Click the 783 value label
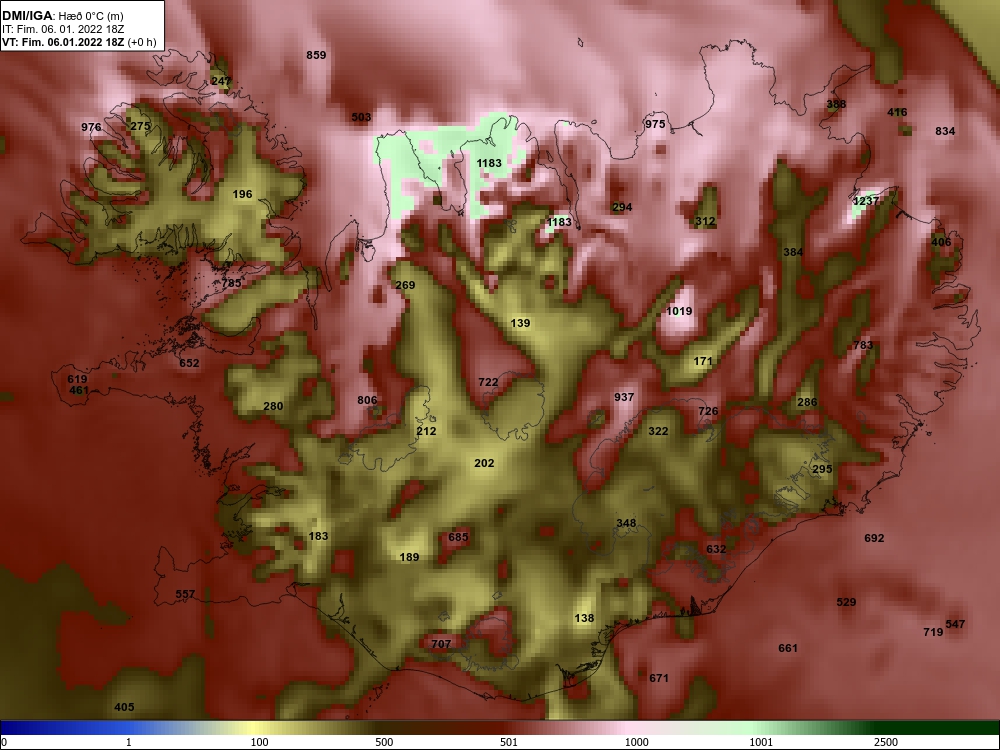 (x=863, y=345)
